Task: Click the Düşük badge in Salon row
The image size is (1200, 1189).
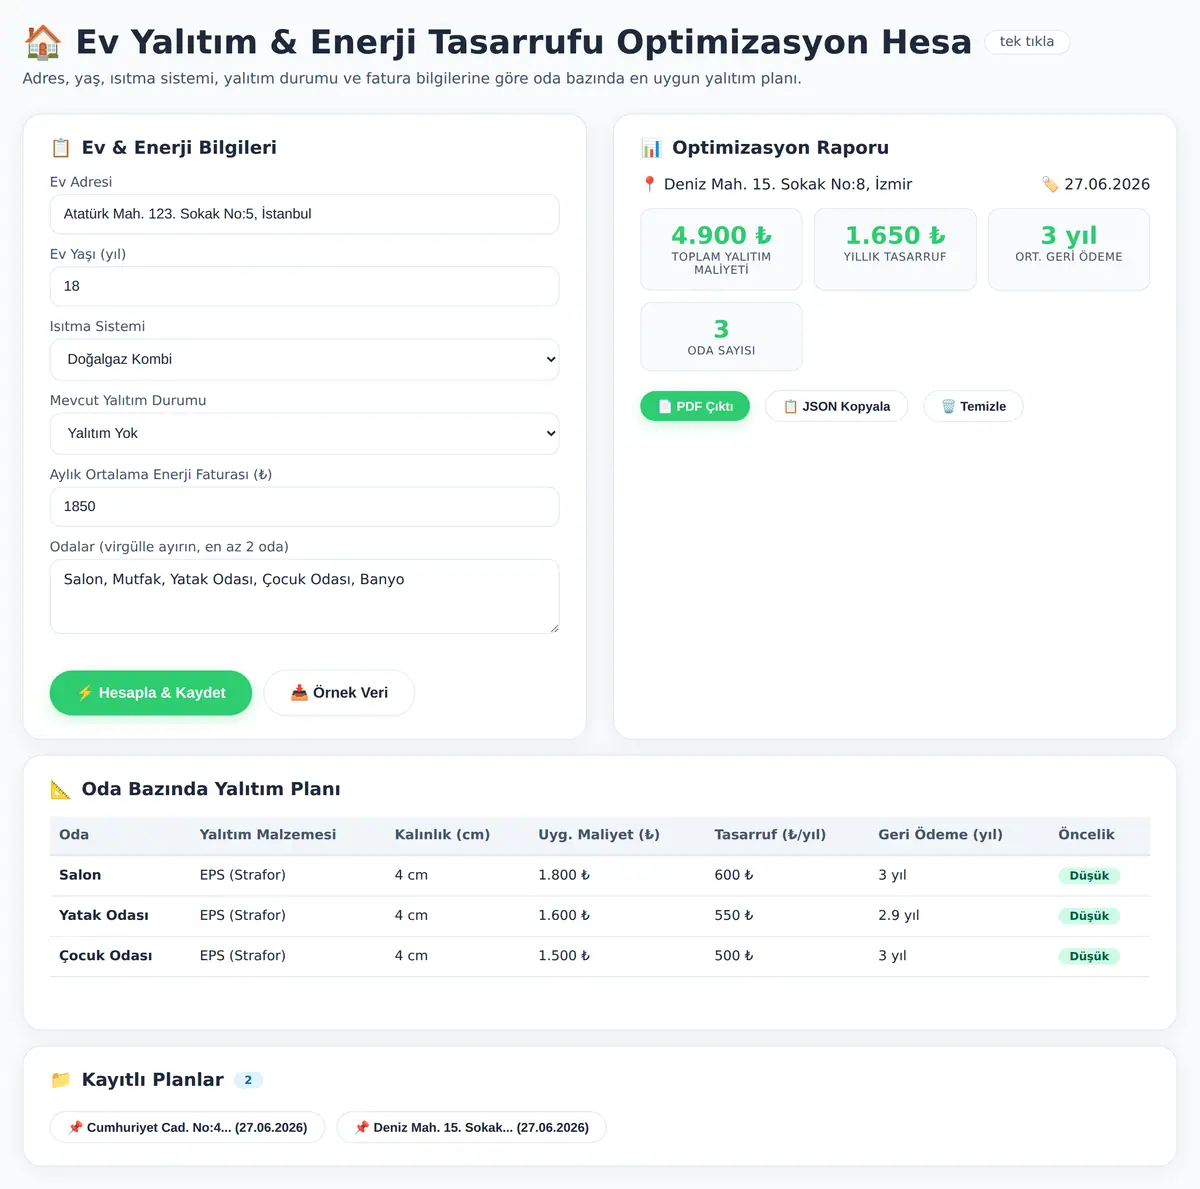Action: click(x=1089, y=876)
